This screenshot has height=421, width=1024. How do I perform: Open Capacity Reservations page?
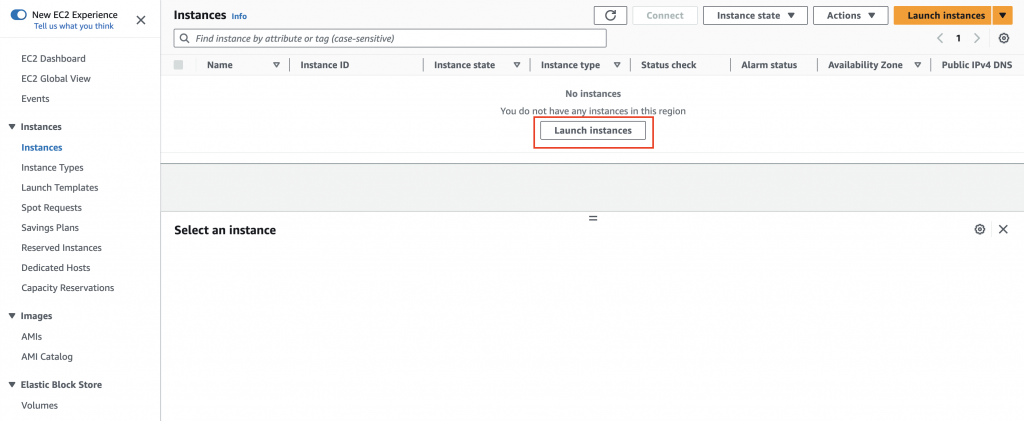[x=67, y=288]
